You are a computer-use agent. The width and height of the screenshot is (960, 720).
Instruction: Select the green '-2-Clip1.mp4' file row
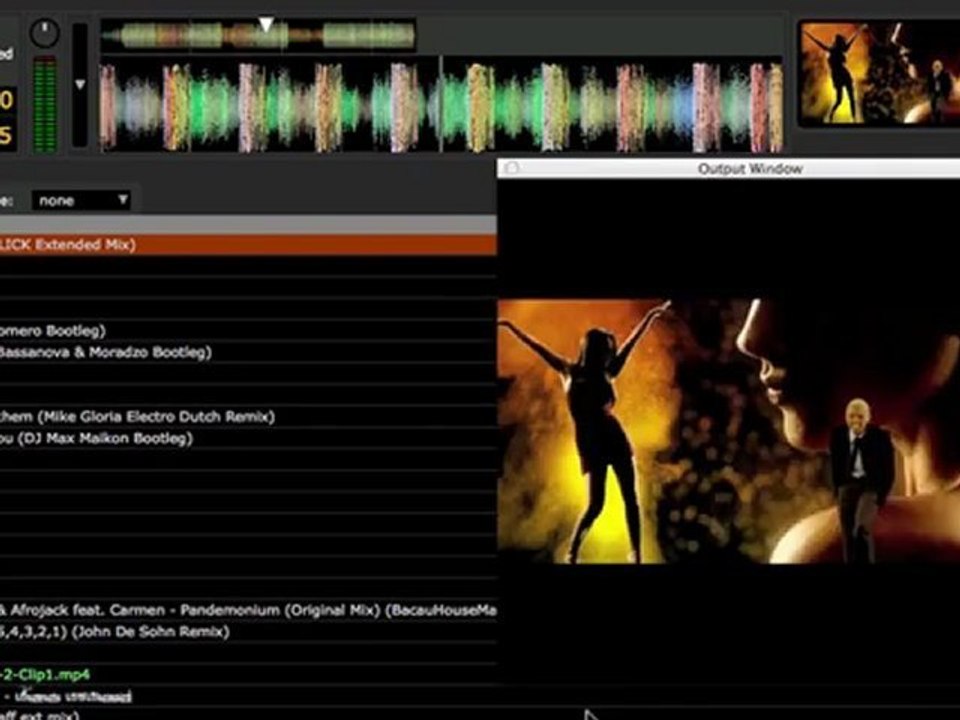coord(248,675)
